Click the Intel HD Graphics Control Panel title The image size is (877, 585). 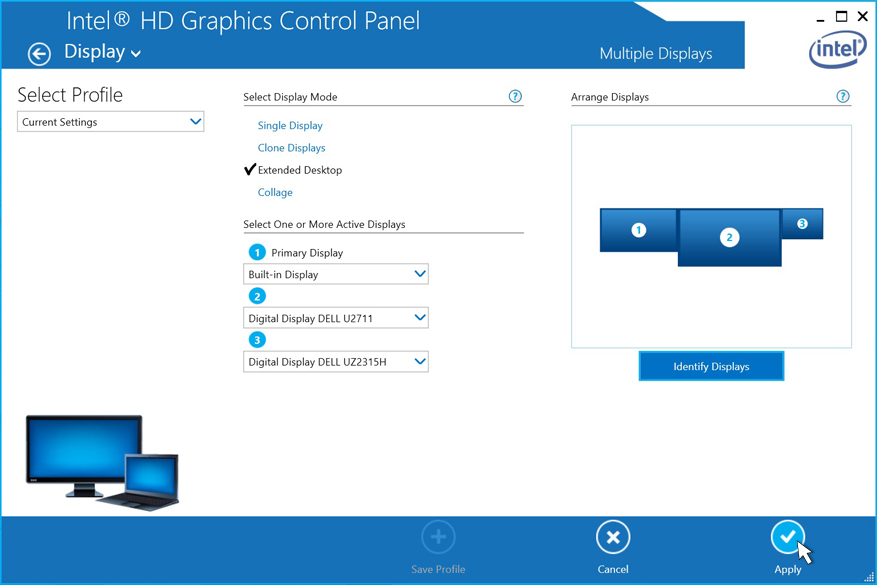243,21
